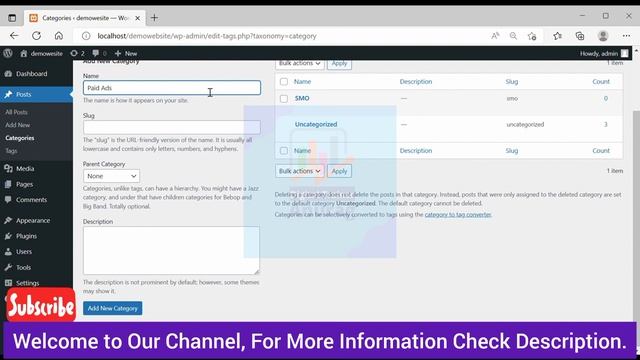The height and width of the screenshot is (360, 640).
Task: Open category to tag converter link
Action: click(x=458, y=215)
